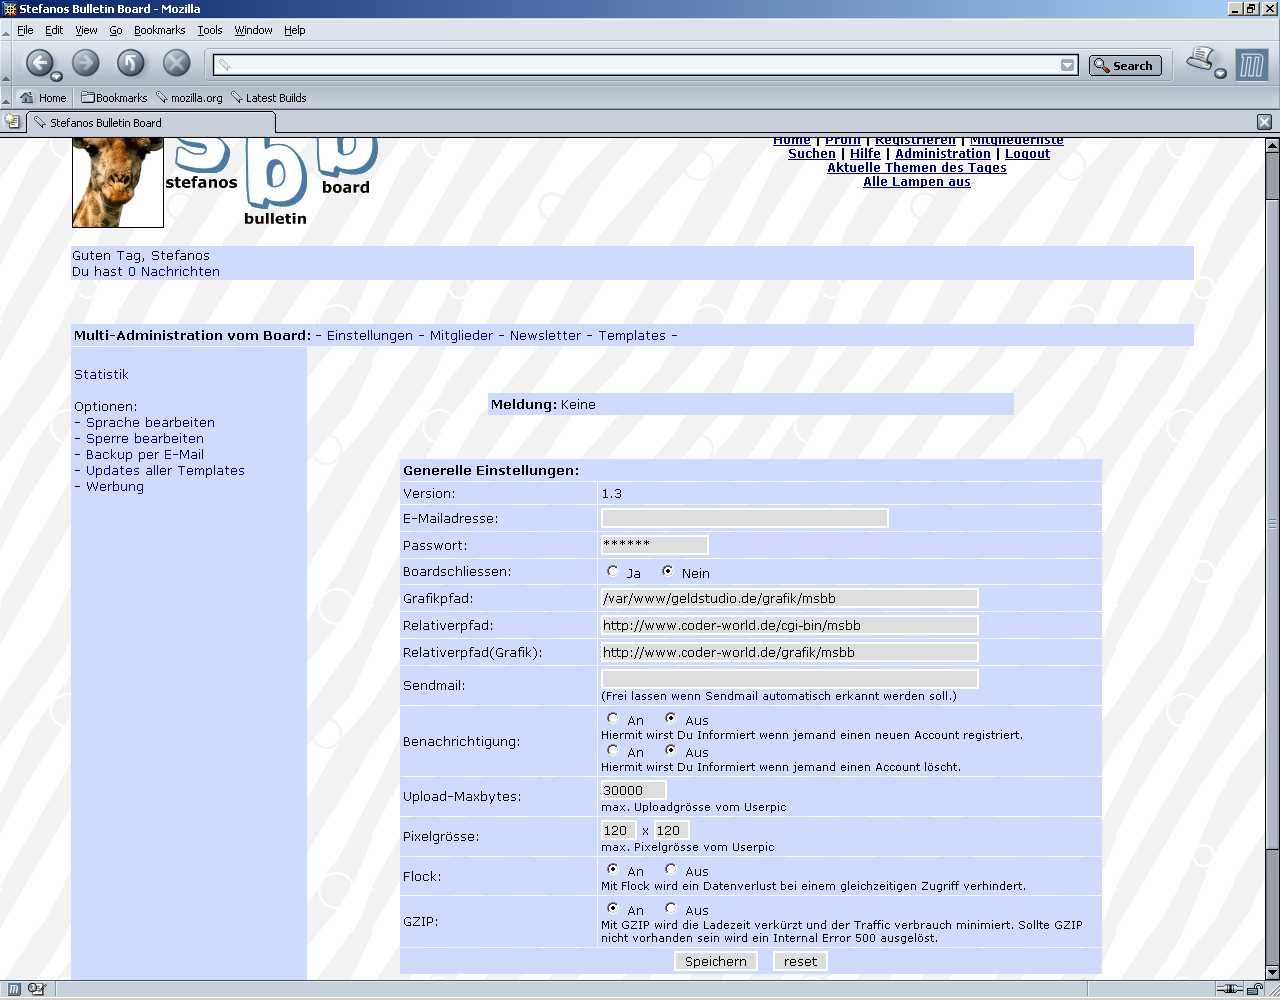Open Mail component from status bar icon
The width and height of the screenshot is (1280, 1000).
37,989
